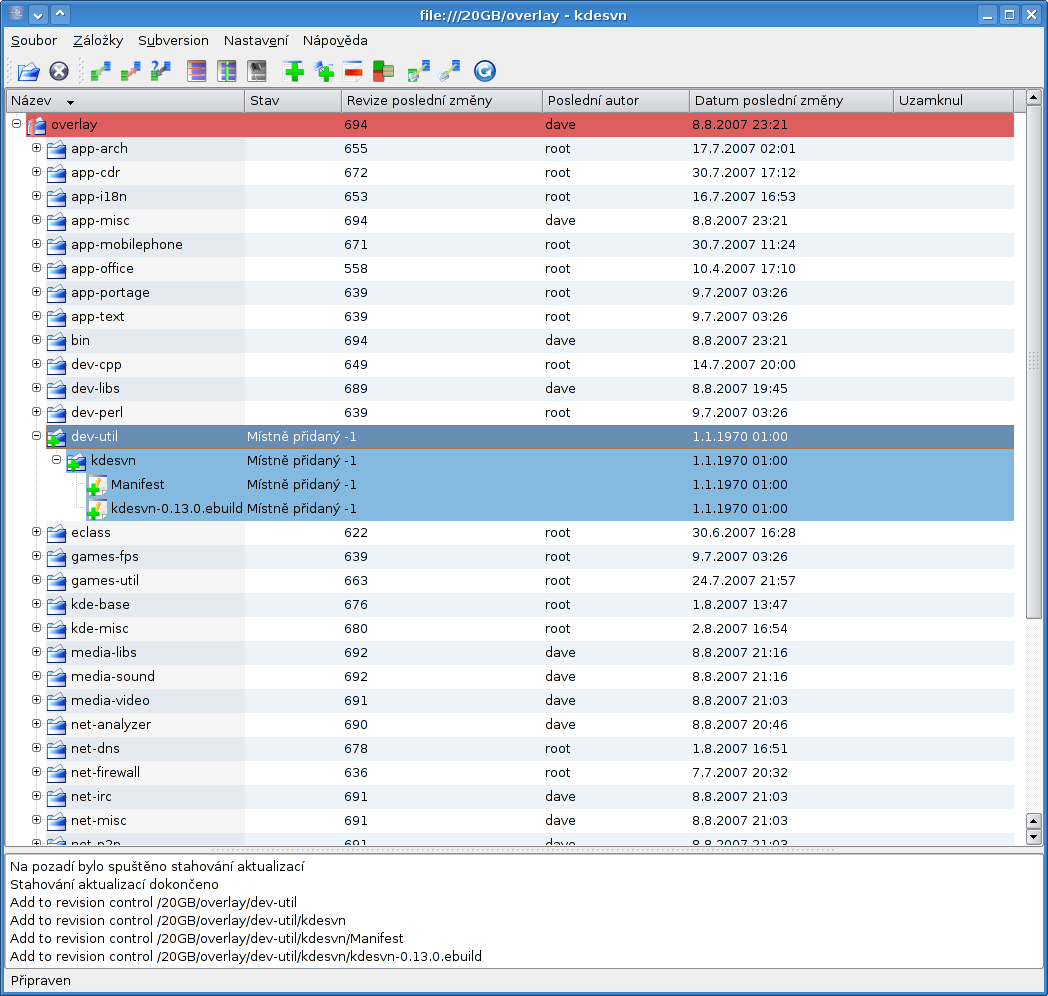1048x996 pixels.
Task: Open the Subversion menu
Action: click(173, 41)
